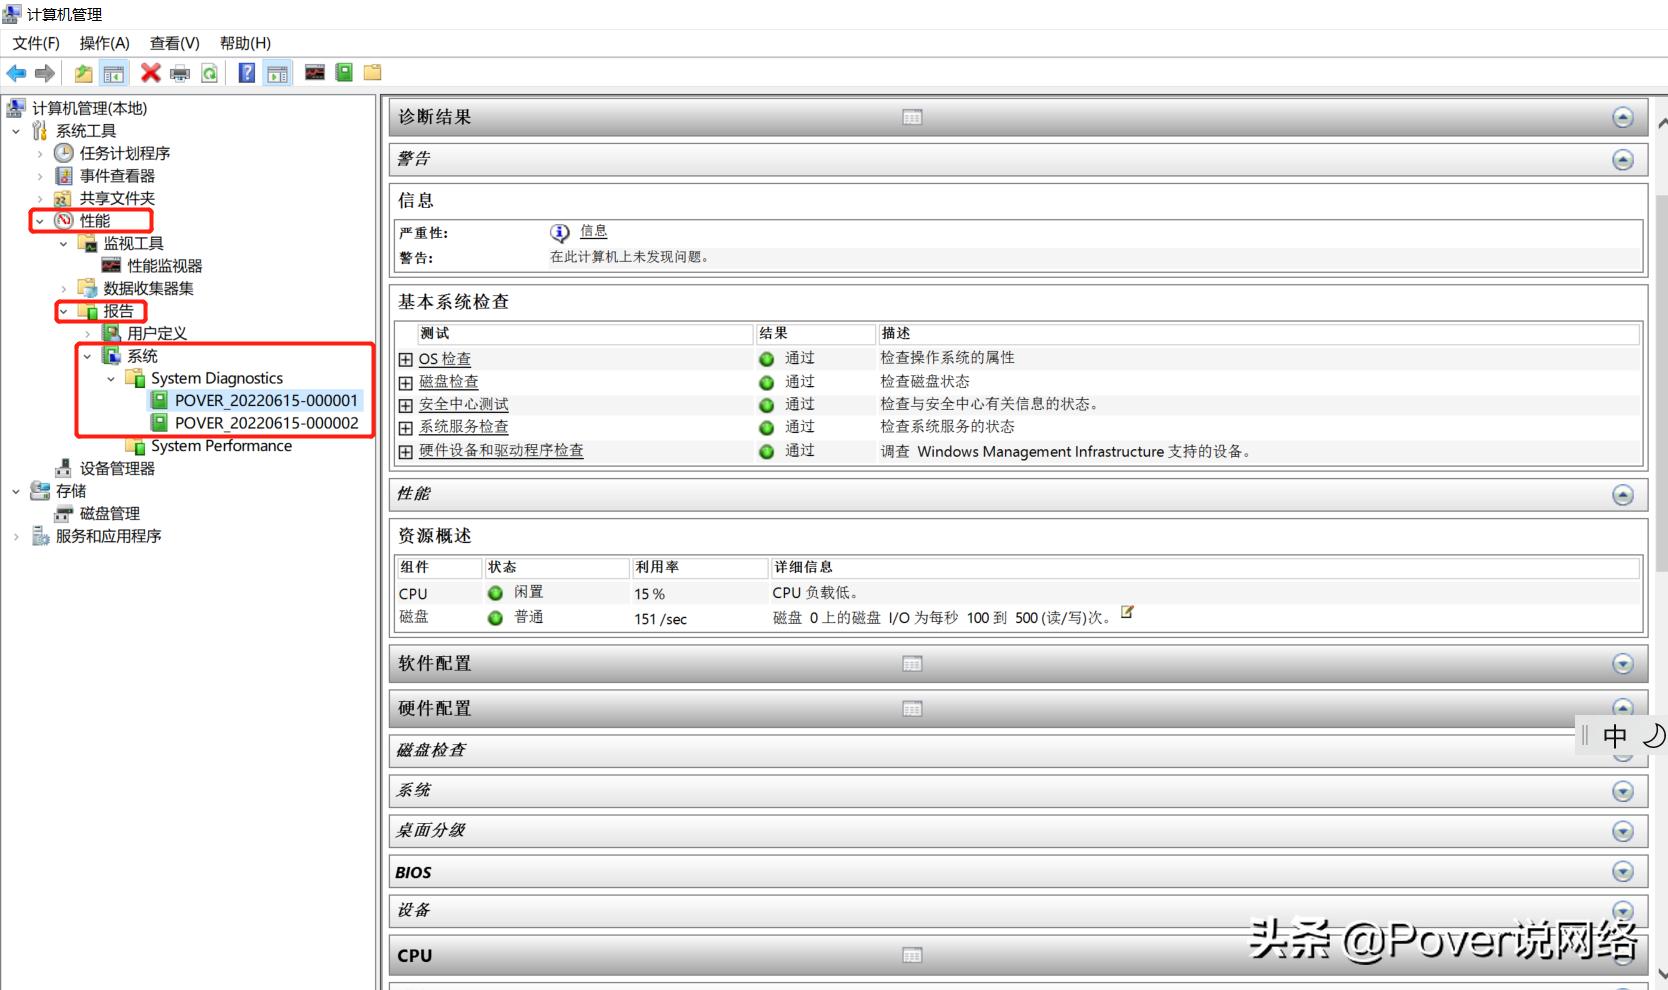Toggle the show/hide console tree icon
1668x990 pixels.
[114, 72]
